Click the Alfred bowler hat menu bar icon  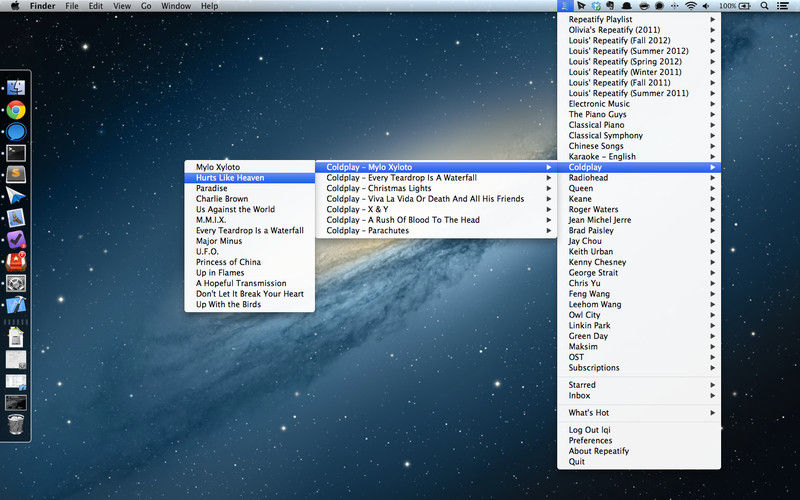pos(627,6)
